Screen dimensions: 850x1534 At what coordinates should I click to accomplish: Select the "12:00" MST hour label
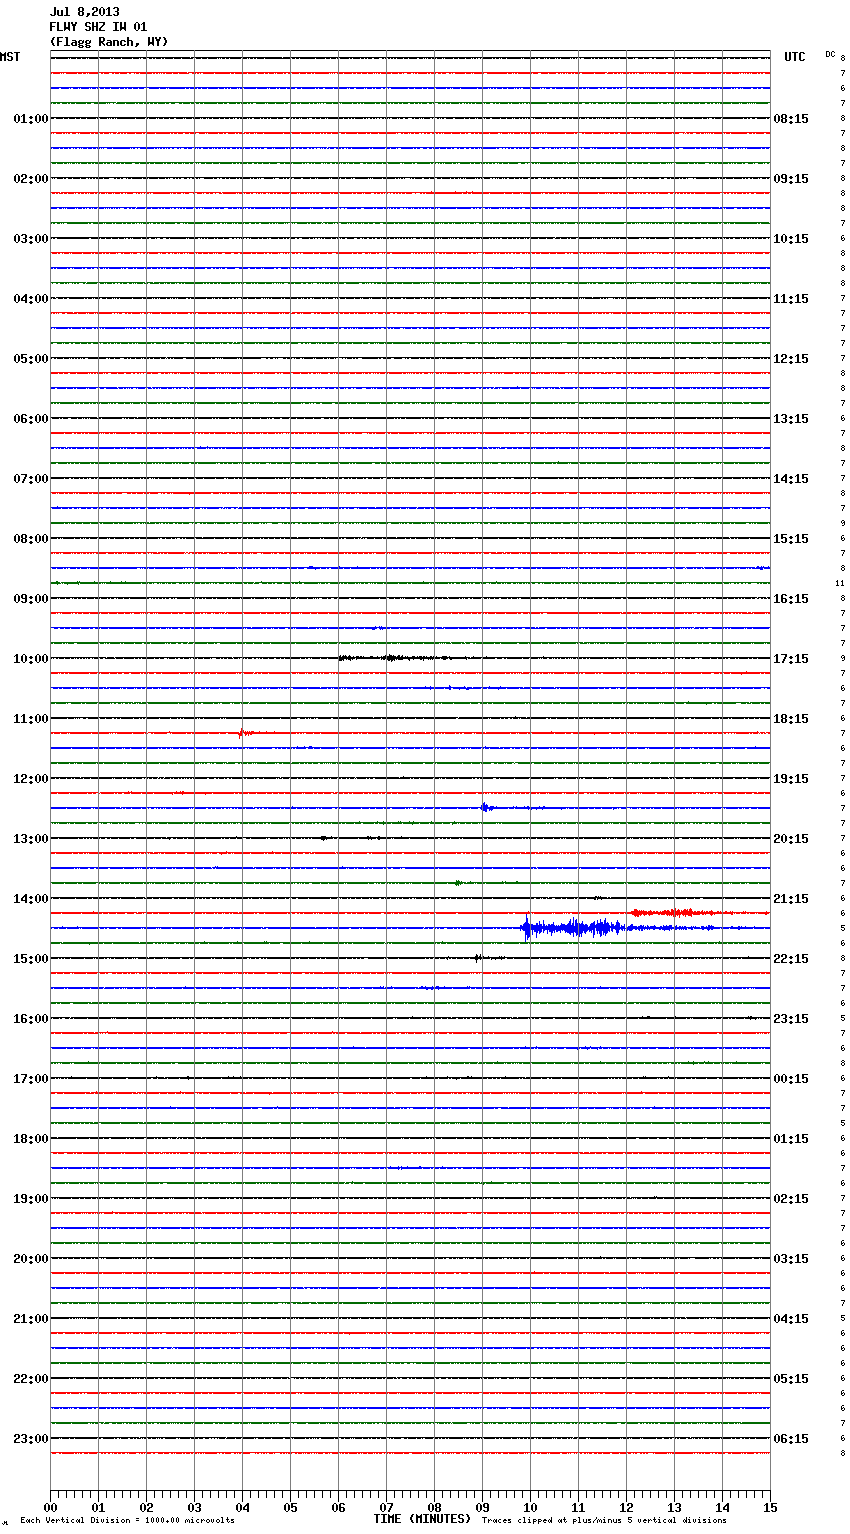tap(31, 779)
